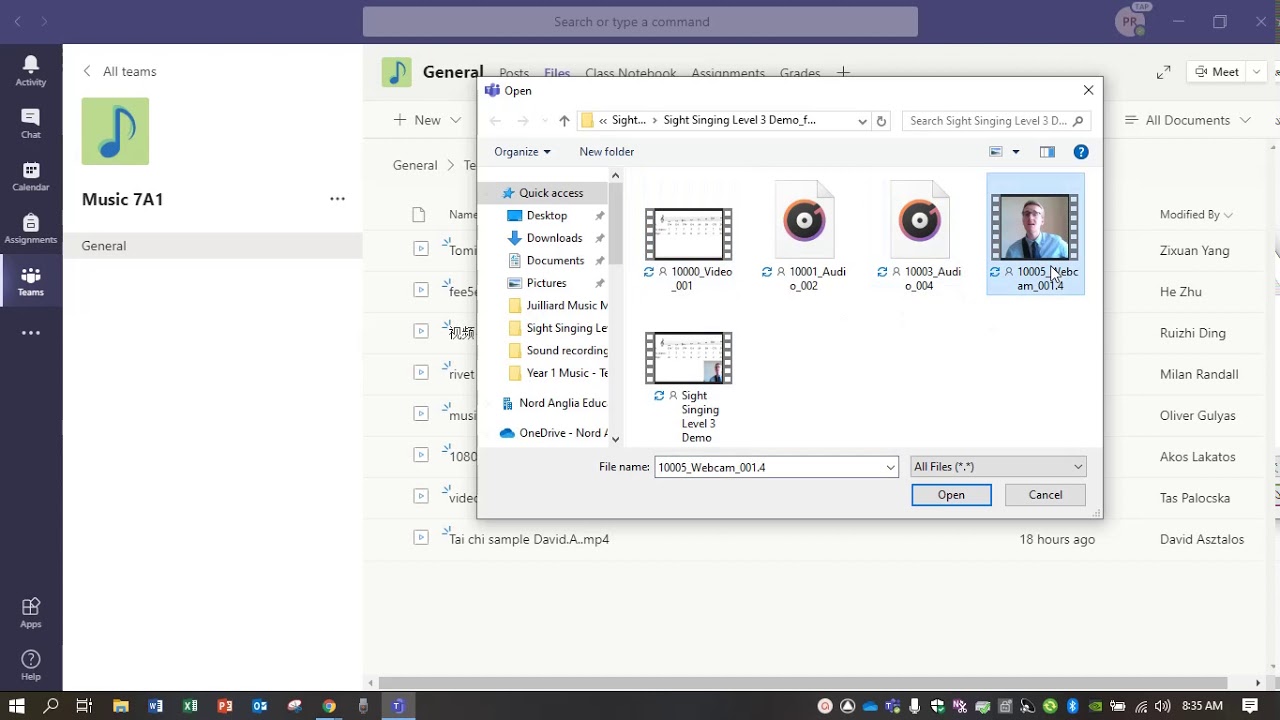Select Desktop in navigation pane
This screenshot has height=720, width=1280.
click(547, 216)
